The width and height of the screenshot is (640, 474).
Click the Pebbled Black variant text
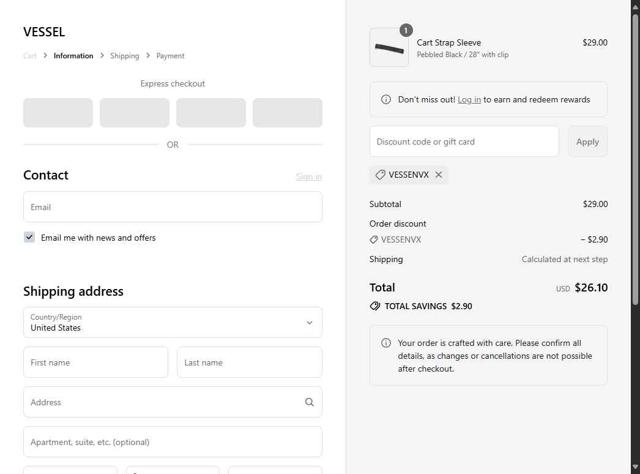tap(462, 55)
